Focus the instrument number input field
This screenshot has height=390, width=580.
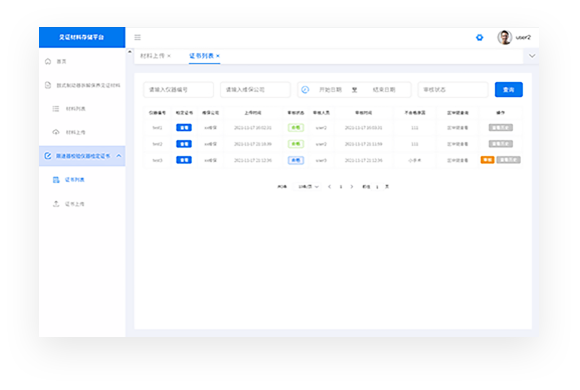pos(178,90)
